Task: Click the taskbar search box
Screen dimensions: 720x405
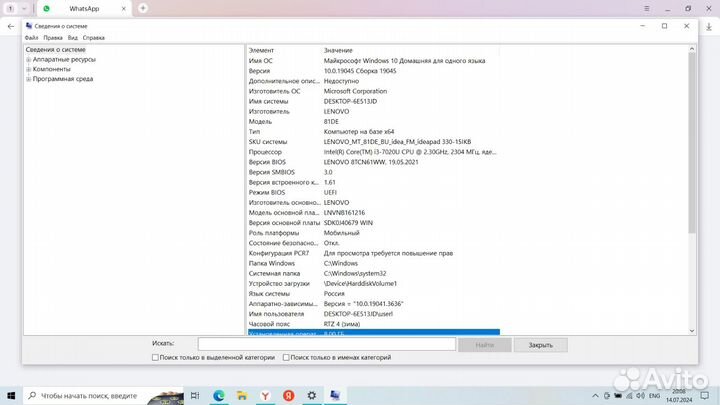Action: coord(103,395)
